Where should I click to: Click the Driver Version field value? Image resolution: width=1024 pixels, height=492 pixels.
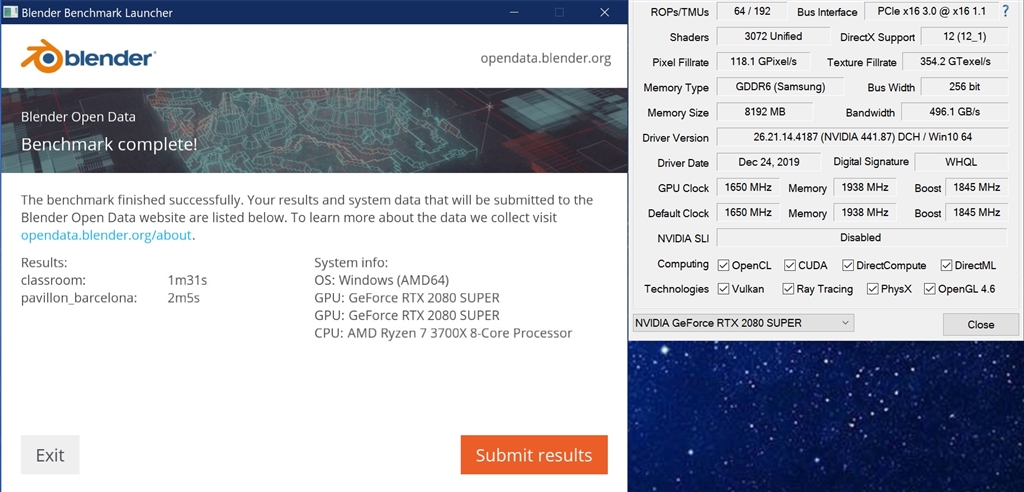[863, 137]
